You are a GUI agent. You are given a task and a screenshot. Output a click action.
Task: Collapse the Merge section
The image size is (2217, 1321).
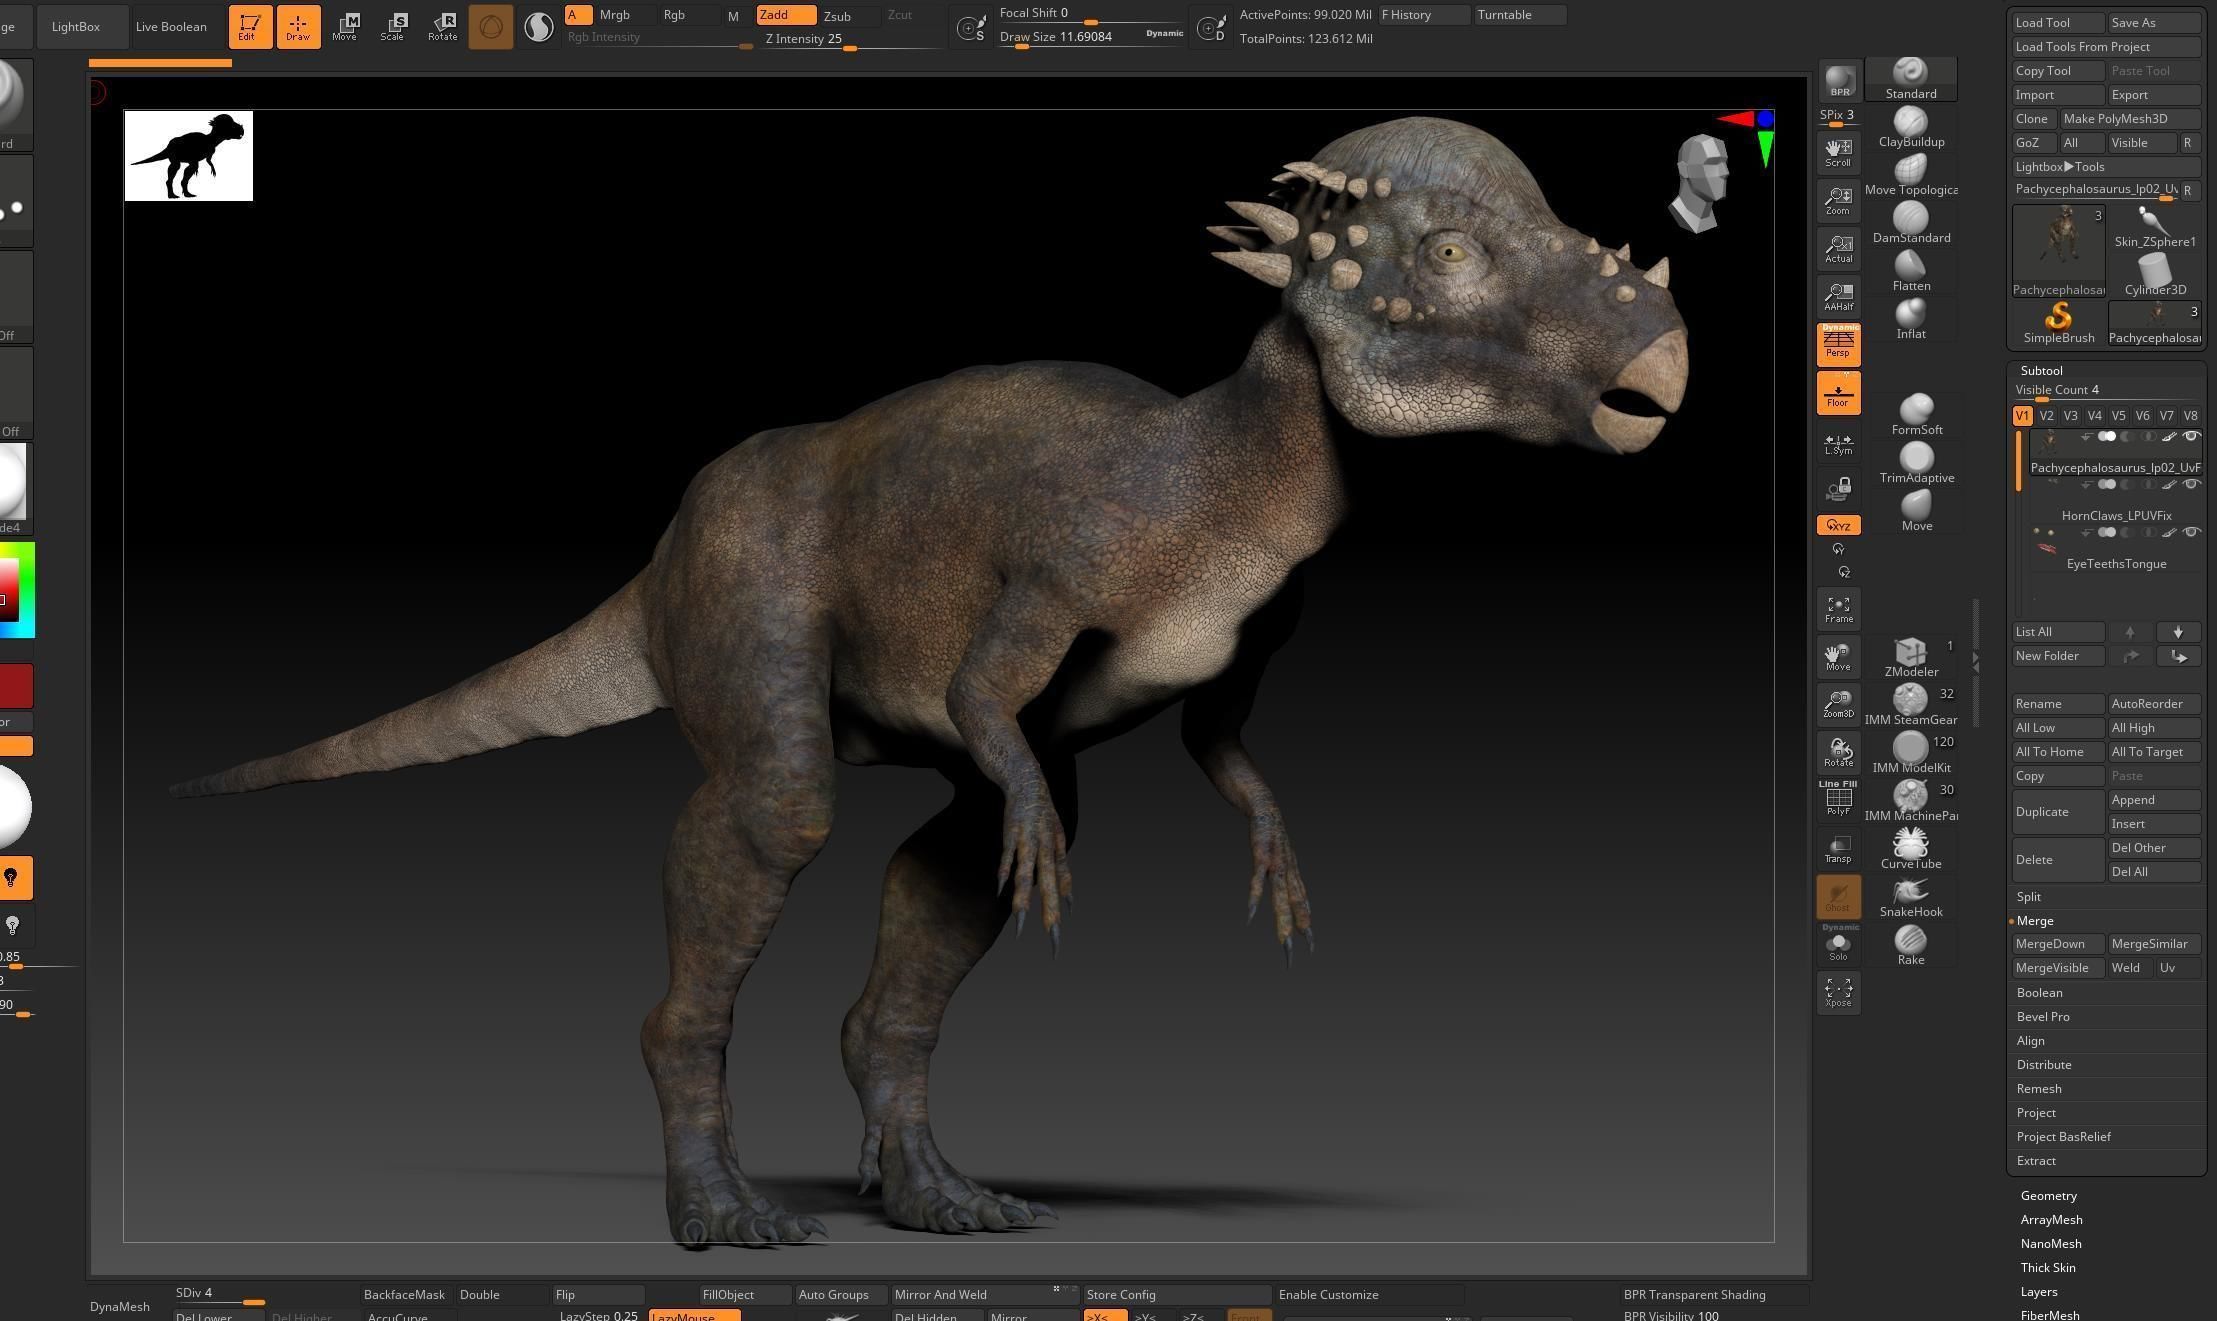pos(2035,920)
